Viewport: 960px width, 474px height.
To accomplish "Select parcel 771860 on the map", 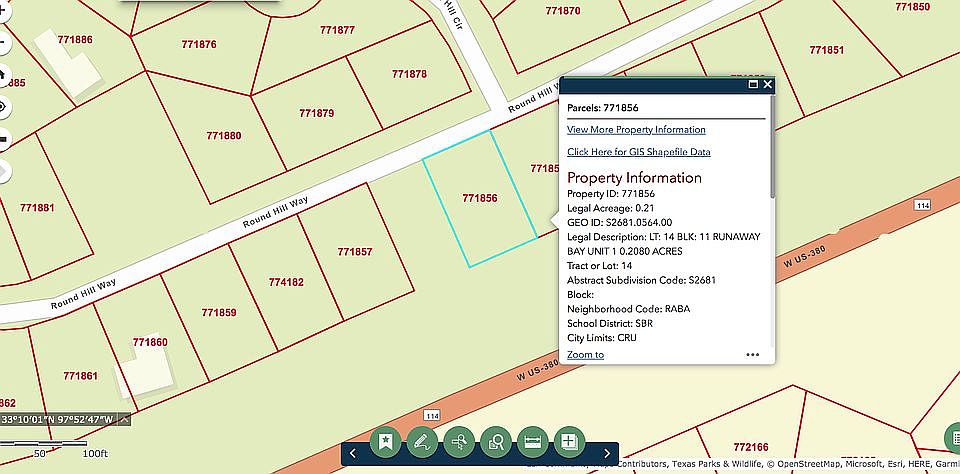I will click(x=150, y=342).
